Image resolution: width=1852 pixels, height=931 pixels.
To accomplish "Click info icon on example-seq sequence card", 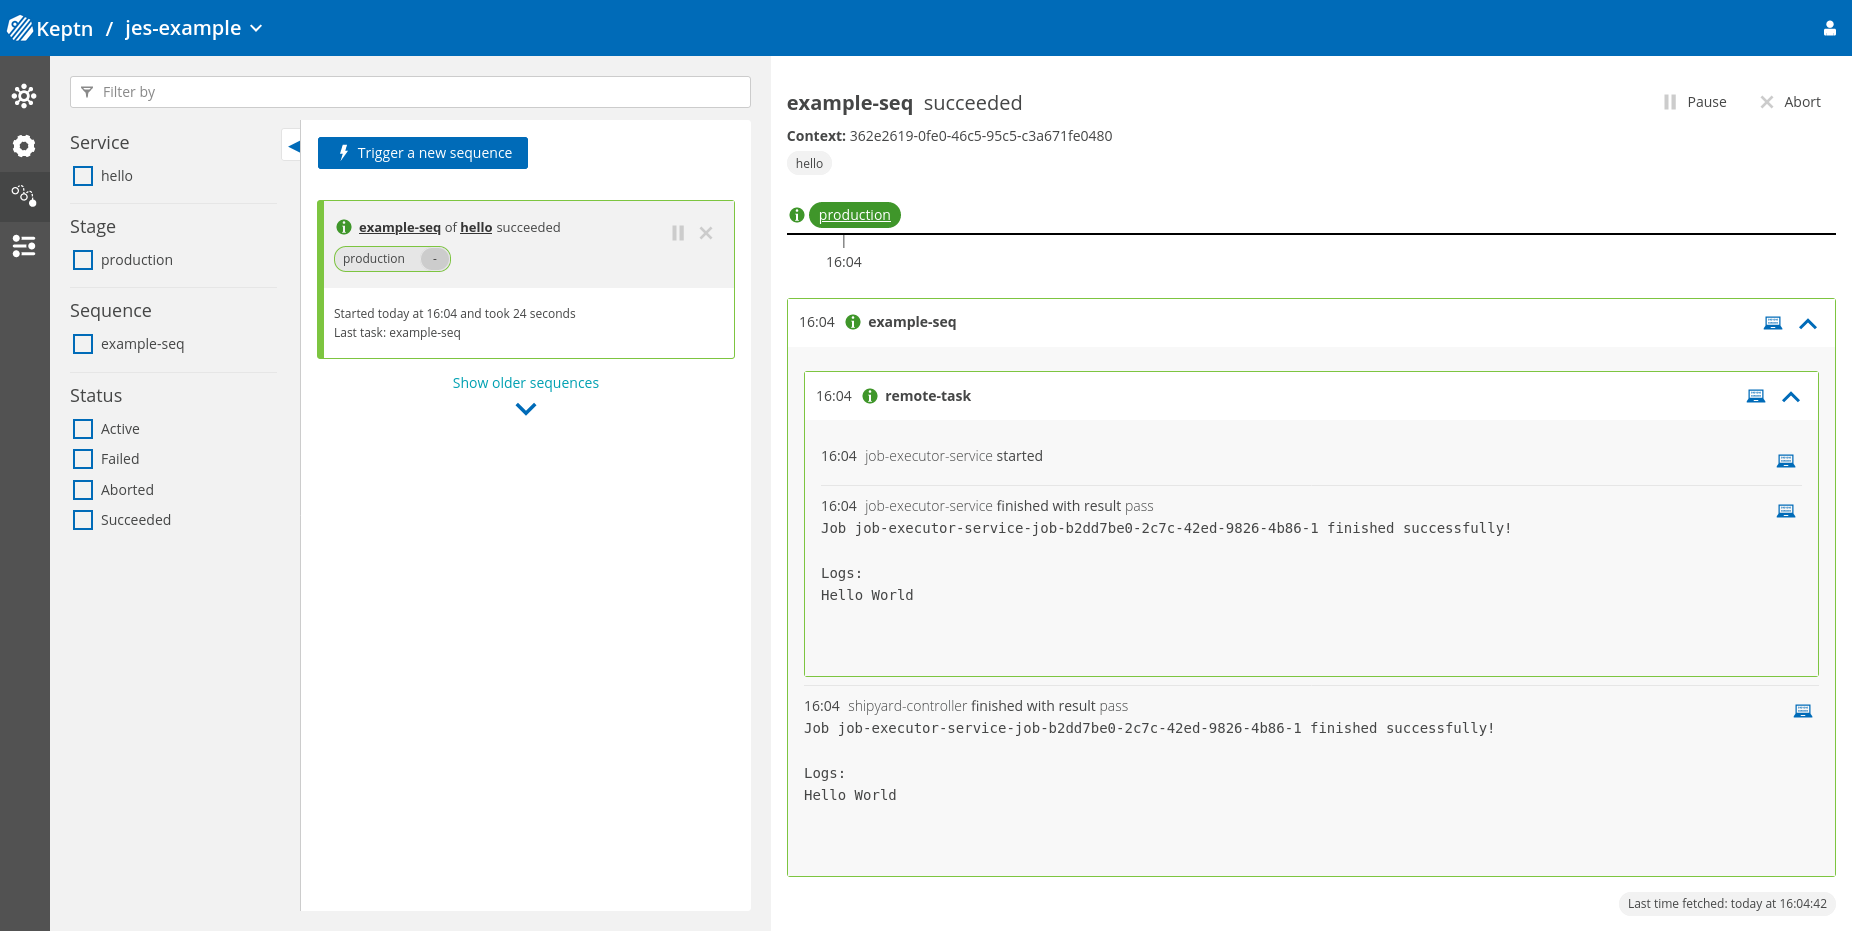I will pyautogui.click(x=344, y=227).
